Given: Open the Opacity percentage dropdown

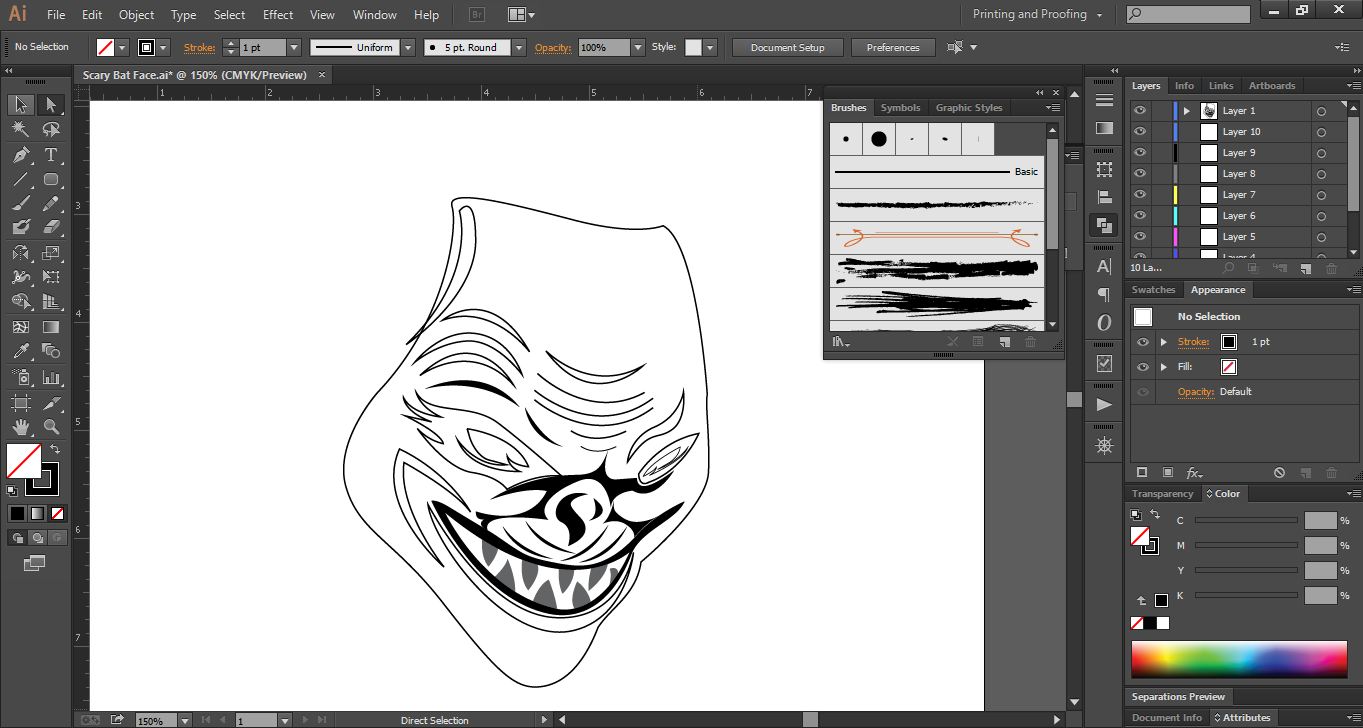Looking at the screenshot, I should [637, 48].
